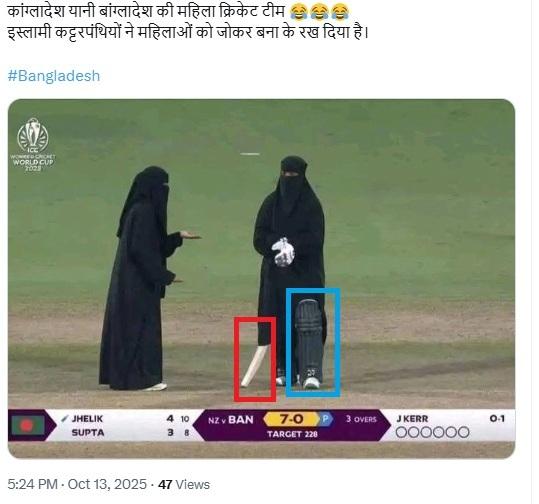Click the blue rectangle around the leg pad
Screen dimensions: 539x504
[x=313, y=342]
